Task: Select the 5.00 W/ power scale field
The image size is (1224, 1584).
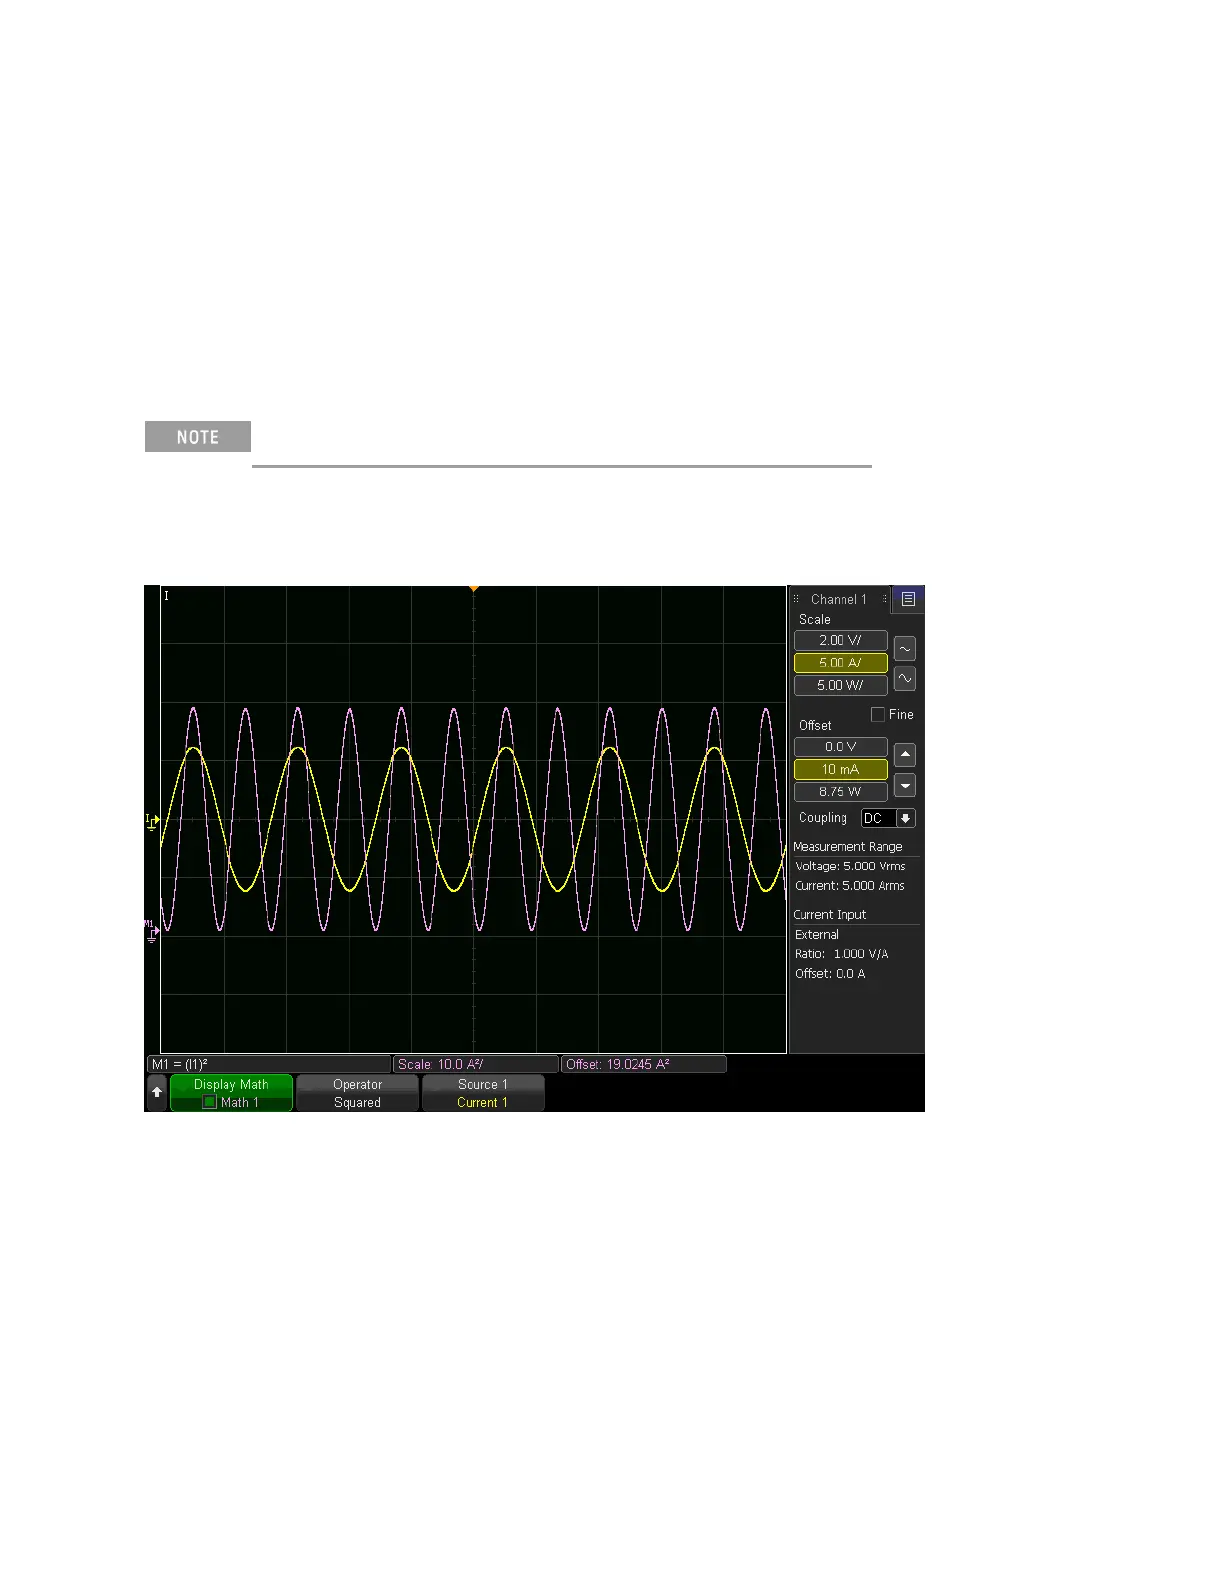Action: tap(840, 685)
